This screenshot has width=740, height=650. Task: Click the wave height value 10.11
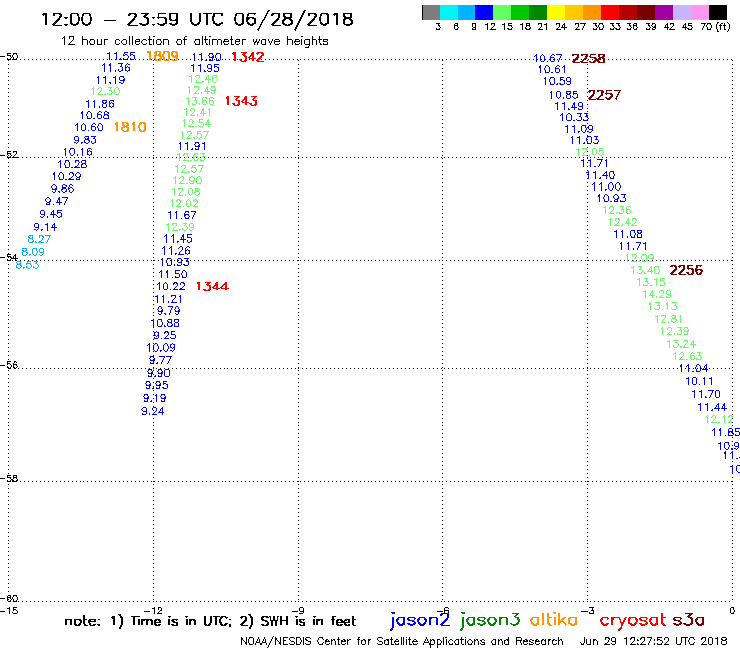coord(699,381)
